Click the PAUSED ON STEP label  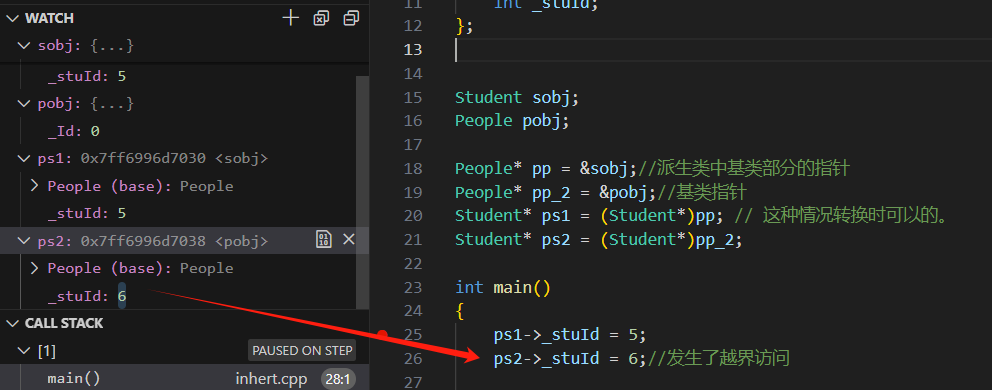click(301, 351)
